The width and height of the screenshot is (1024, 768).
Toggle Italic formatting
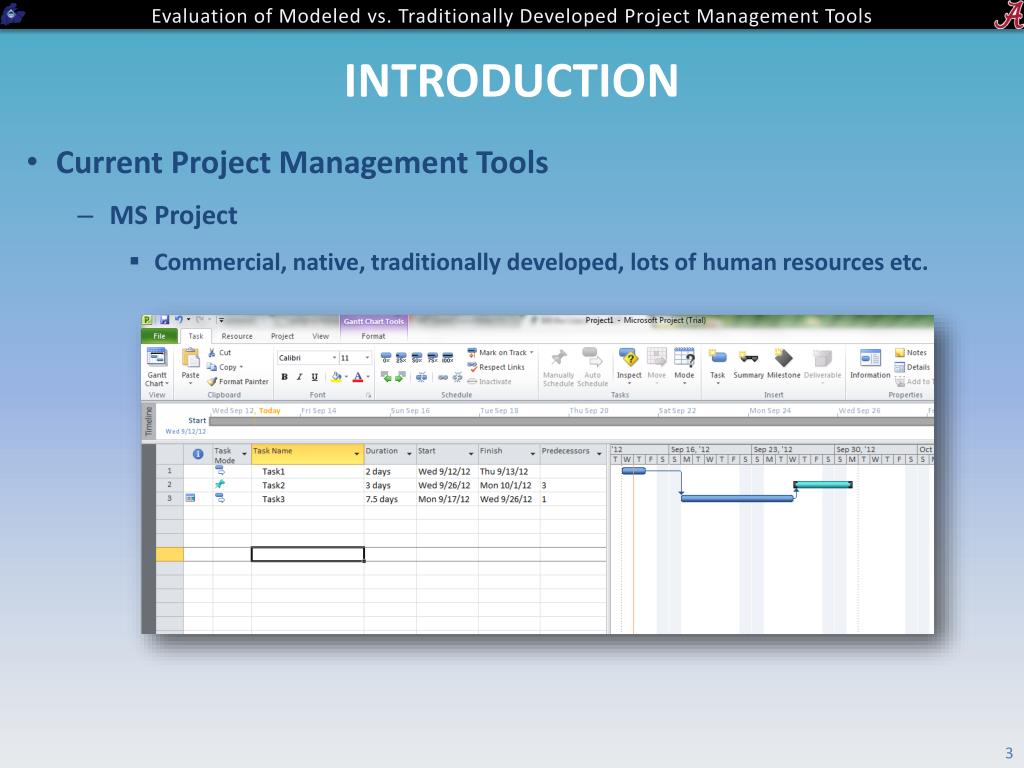[299, 377]
